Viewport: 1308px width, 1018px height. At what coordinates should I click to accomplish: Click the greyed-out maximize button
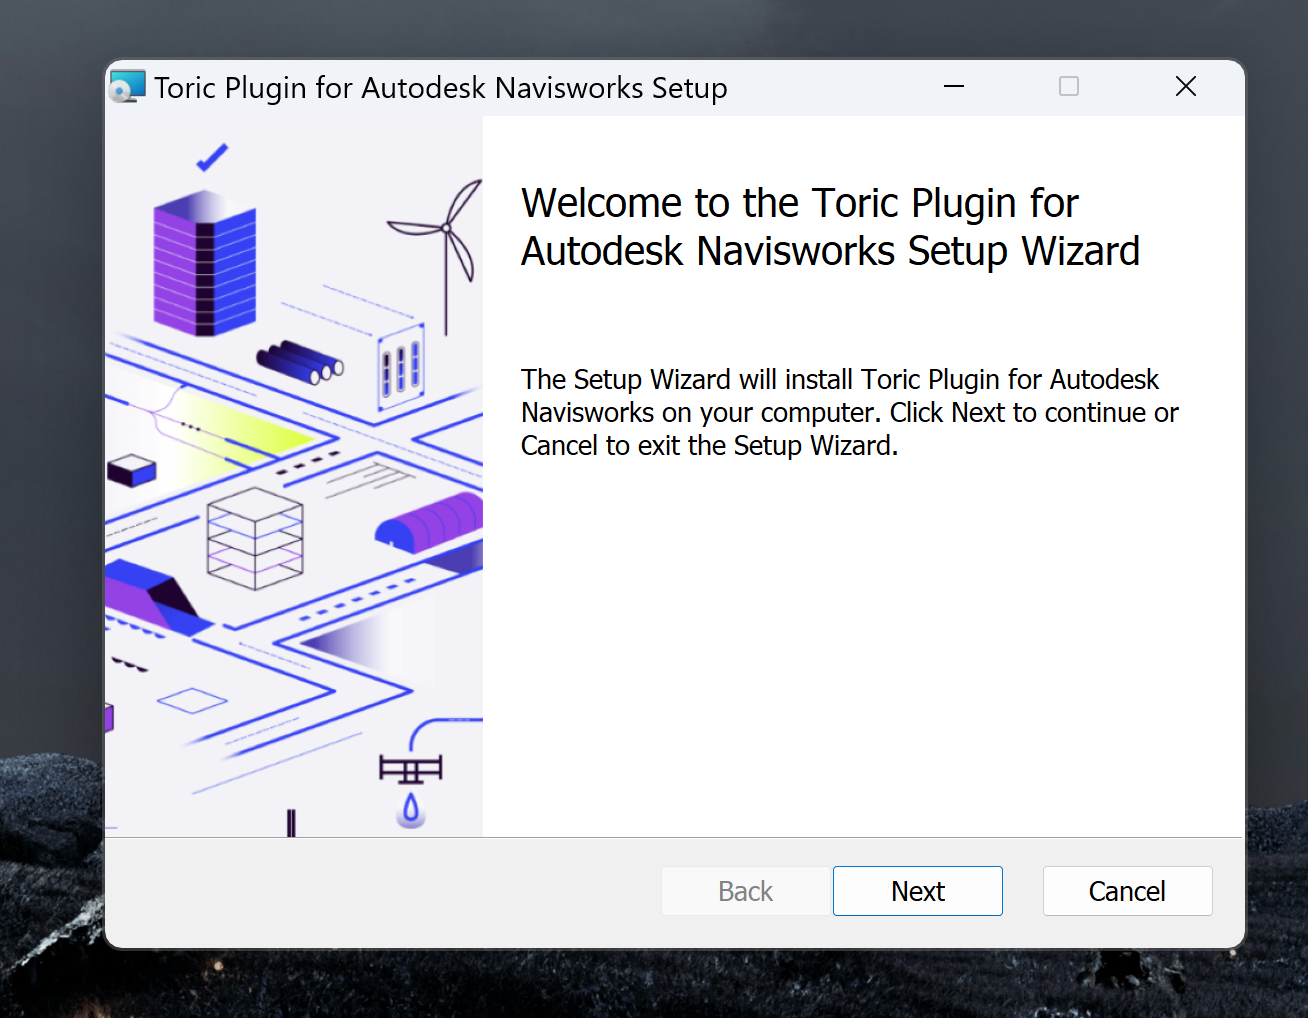tap(1069, 87)
